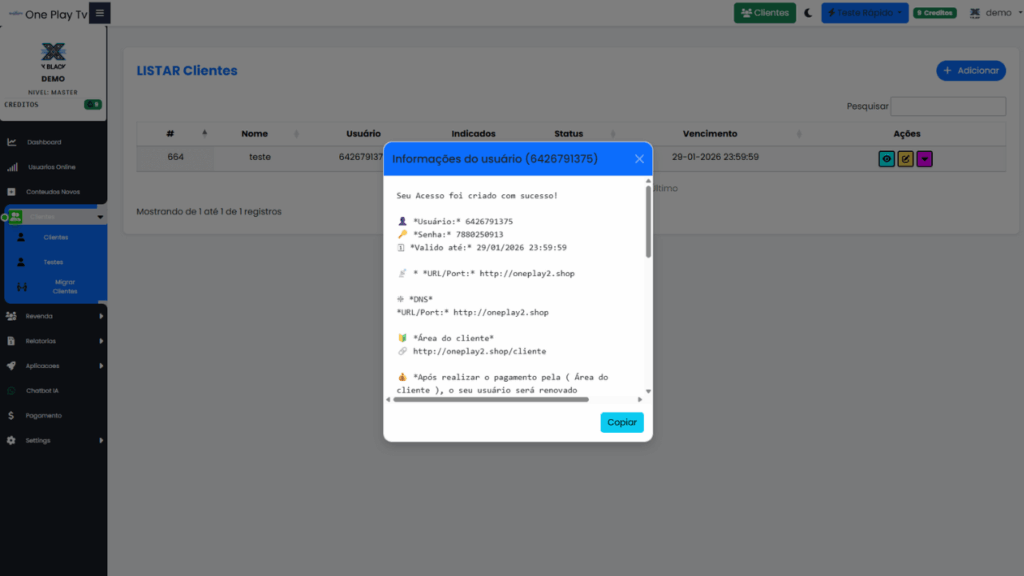Click the dialog's vertical scrollbar thumb

pyautogui.click(x=648, y=221)
